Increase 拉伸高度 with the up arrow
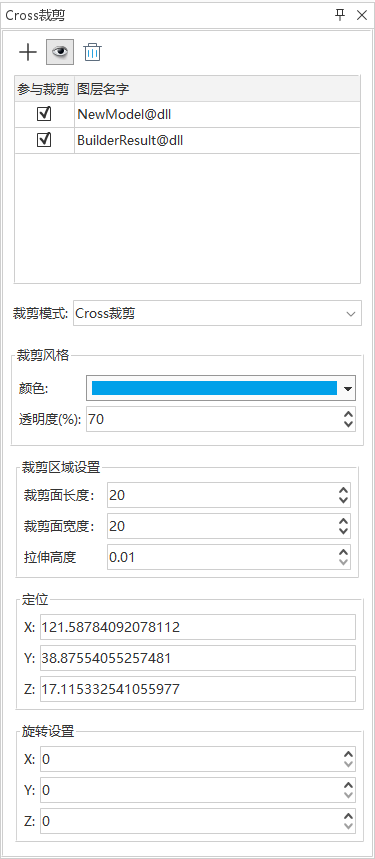Viewport: 375px width, 859px height. 343,552
